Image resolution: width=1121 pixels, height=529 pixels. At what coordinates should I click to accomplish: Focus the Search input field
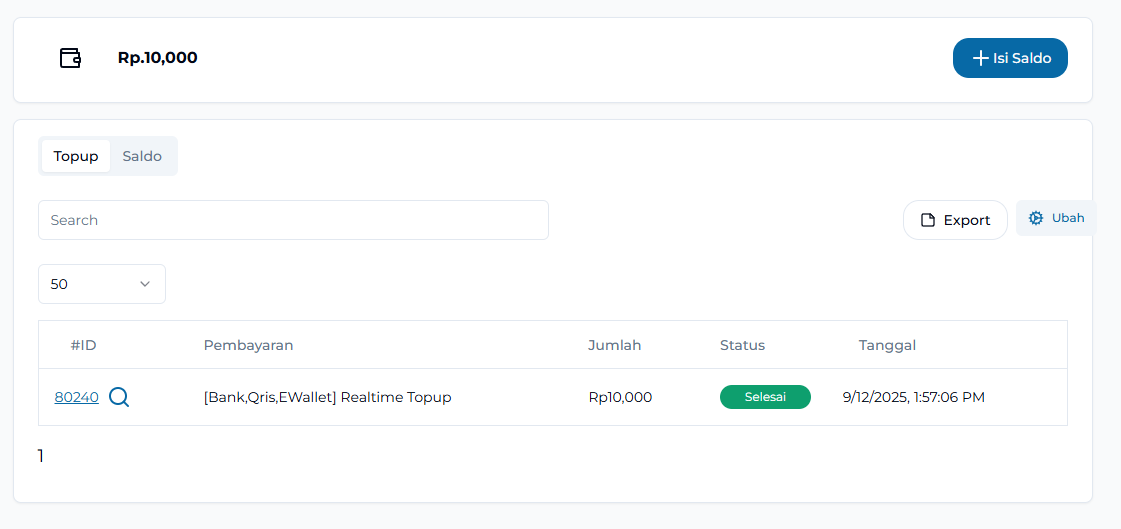293,220
